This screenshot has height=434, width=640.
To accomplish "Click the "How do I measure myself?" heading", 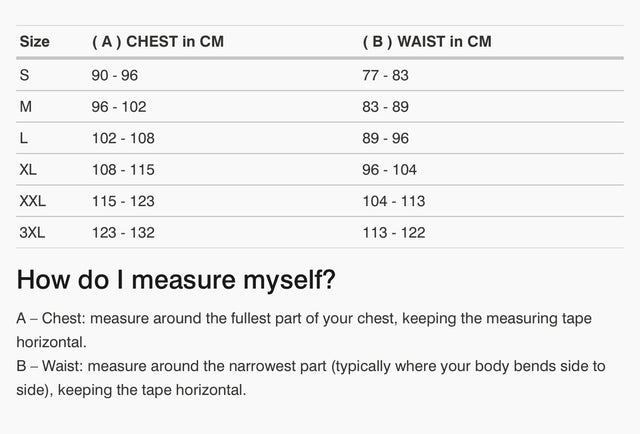I will point(176,280).
